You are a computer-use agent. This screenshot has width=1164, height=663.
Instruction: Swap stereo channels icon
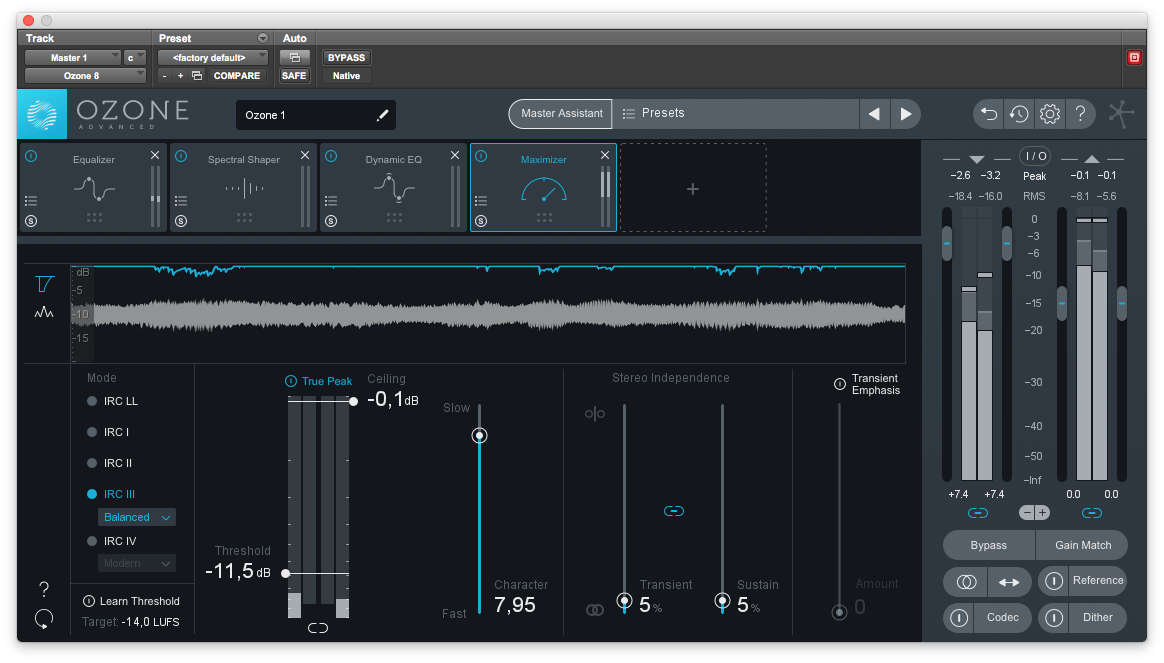1009,582
